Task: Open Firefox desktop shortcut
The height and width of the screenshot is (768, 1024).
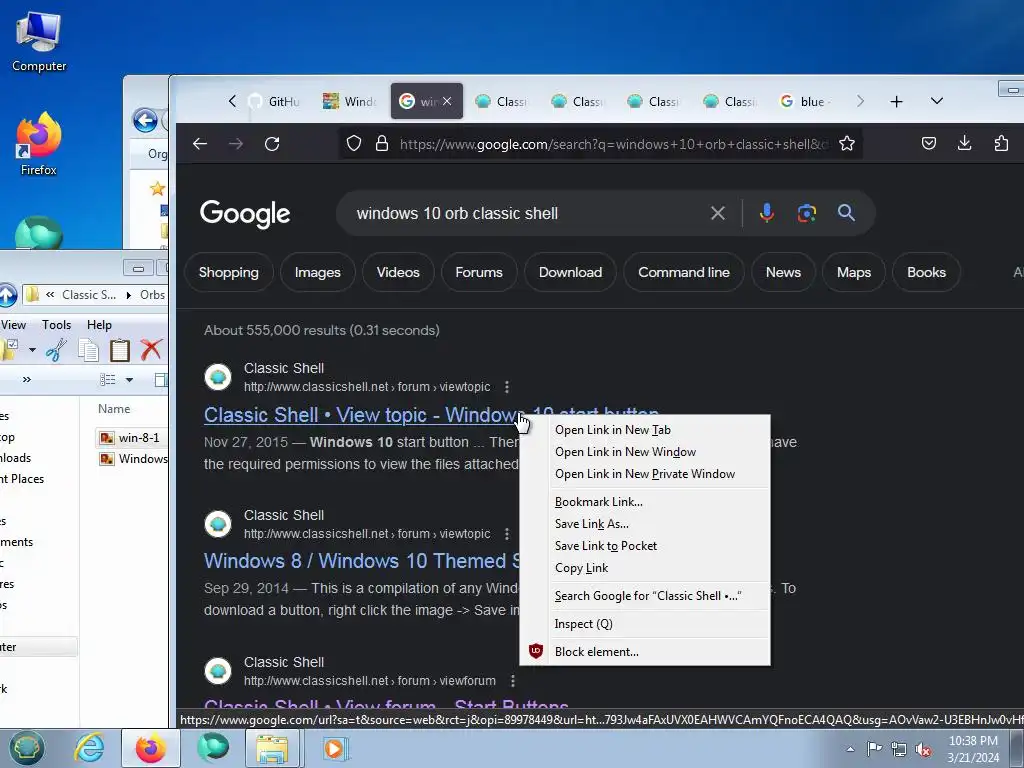Action: pos(39,144)
